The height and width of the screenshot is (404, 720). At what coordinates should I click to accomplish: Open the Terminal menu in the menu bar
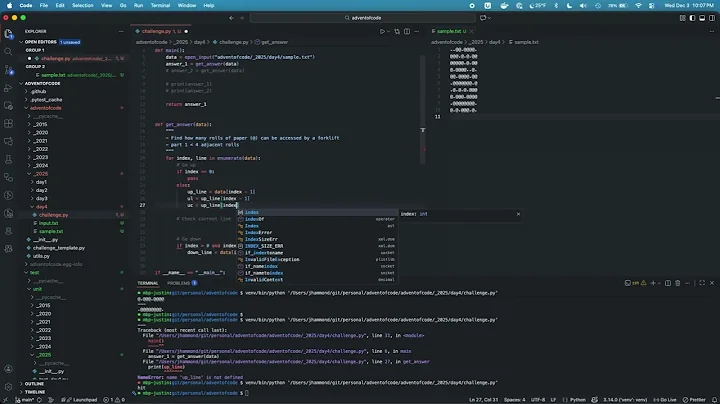pyautogui.click(x=160, y=6)
